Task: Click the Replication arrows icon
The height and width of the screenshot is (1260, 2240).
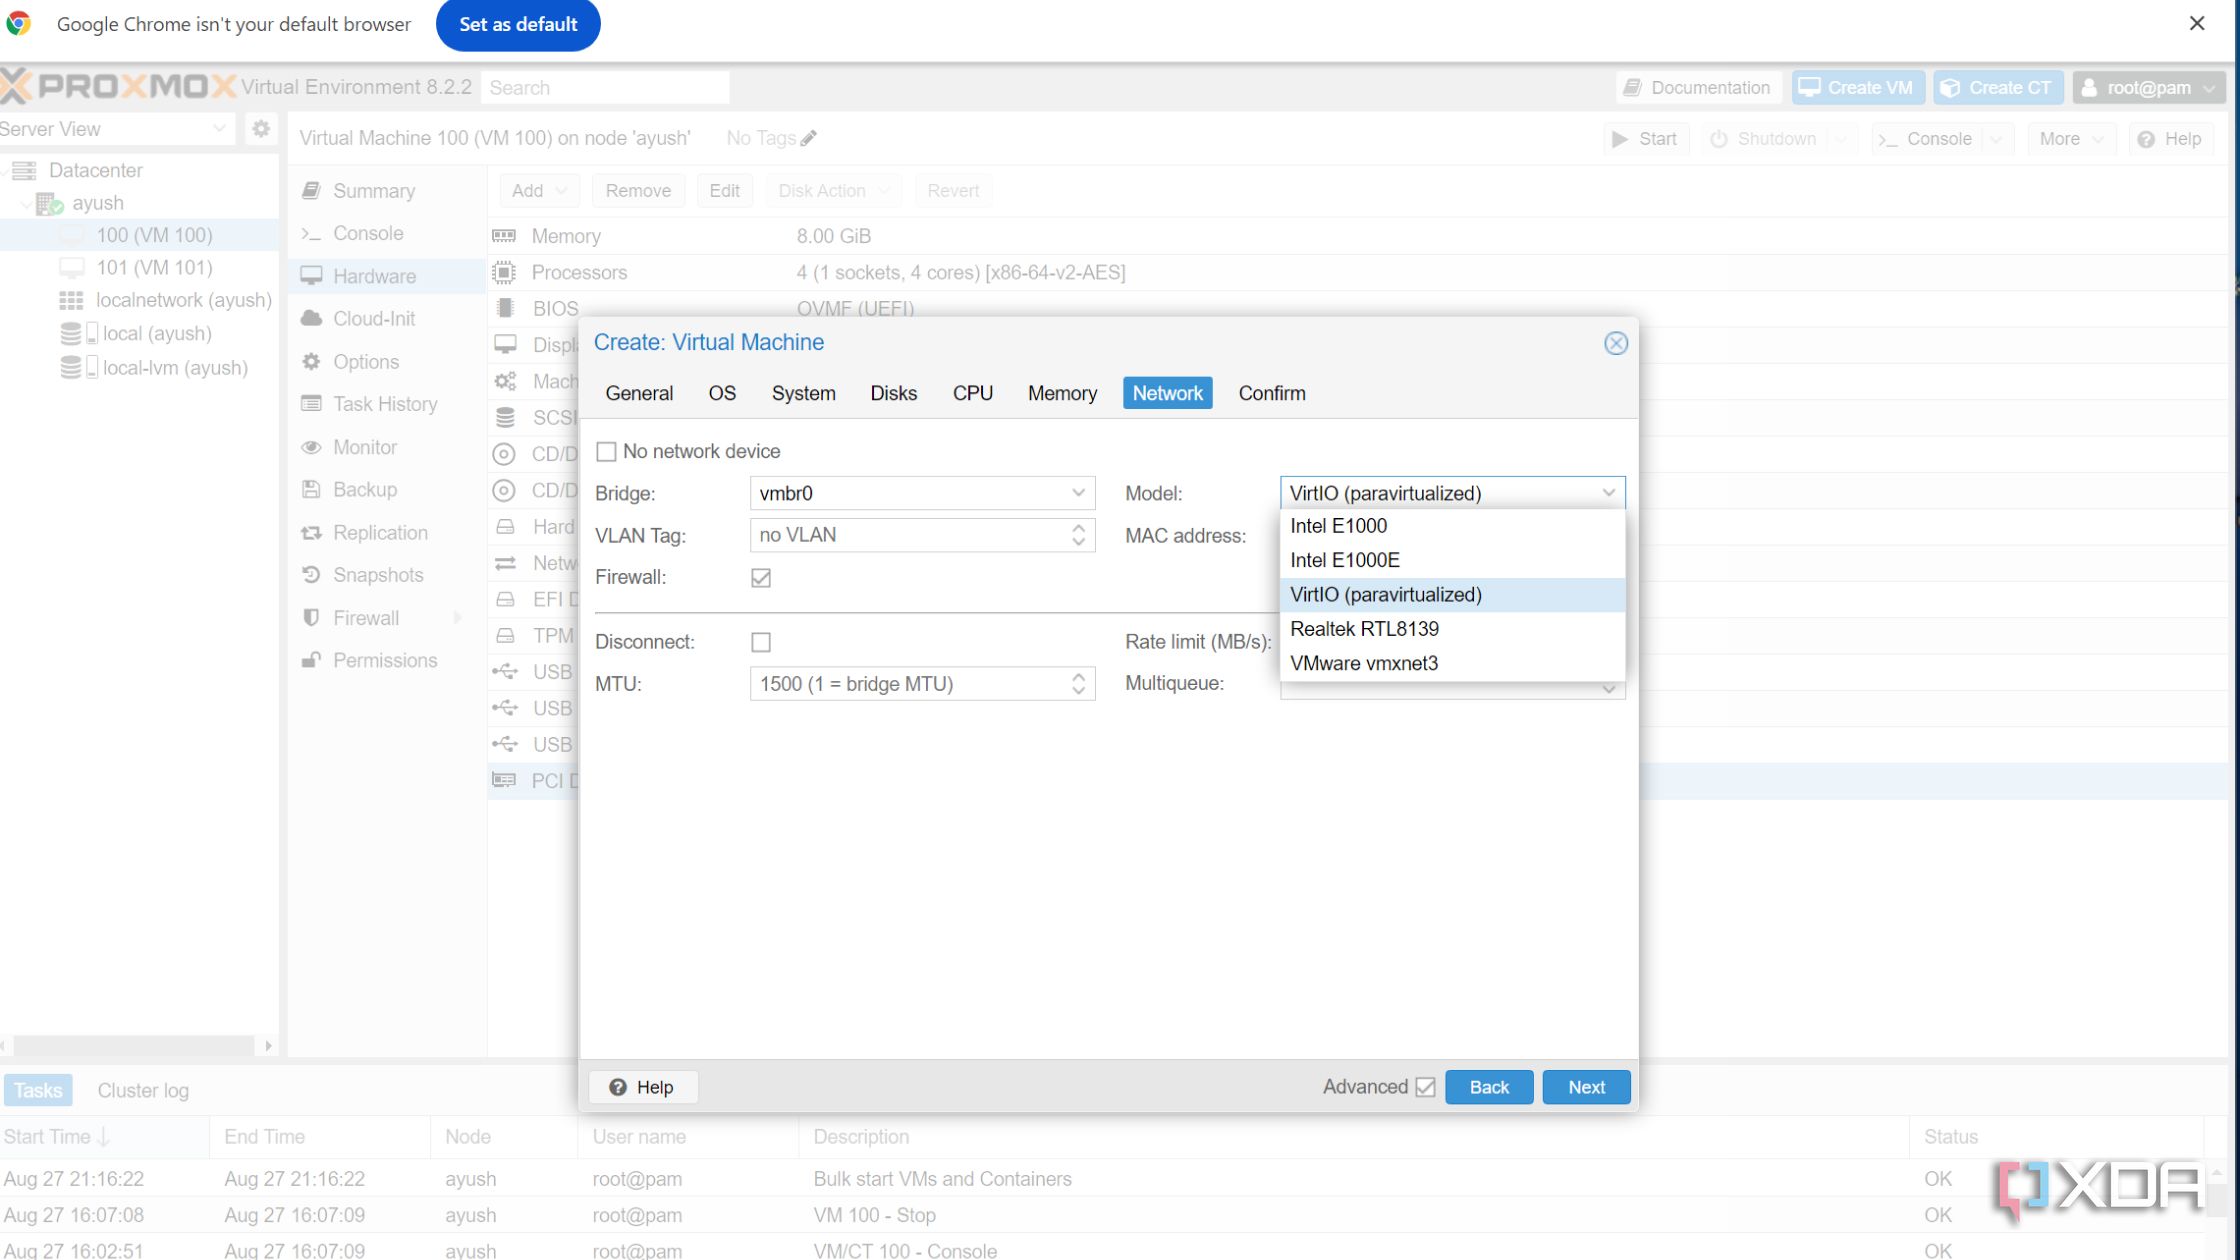Action: 312,533
